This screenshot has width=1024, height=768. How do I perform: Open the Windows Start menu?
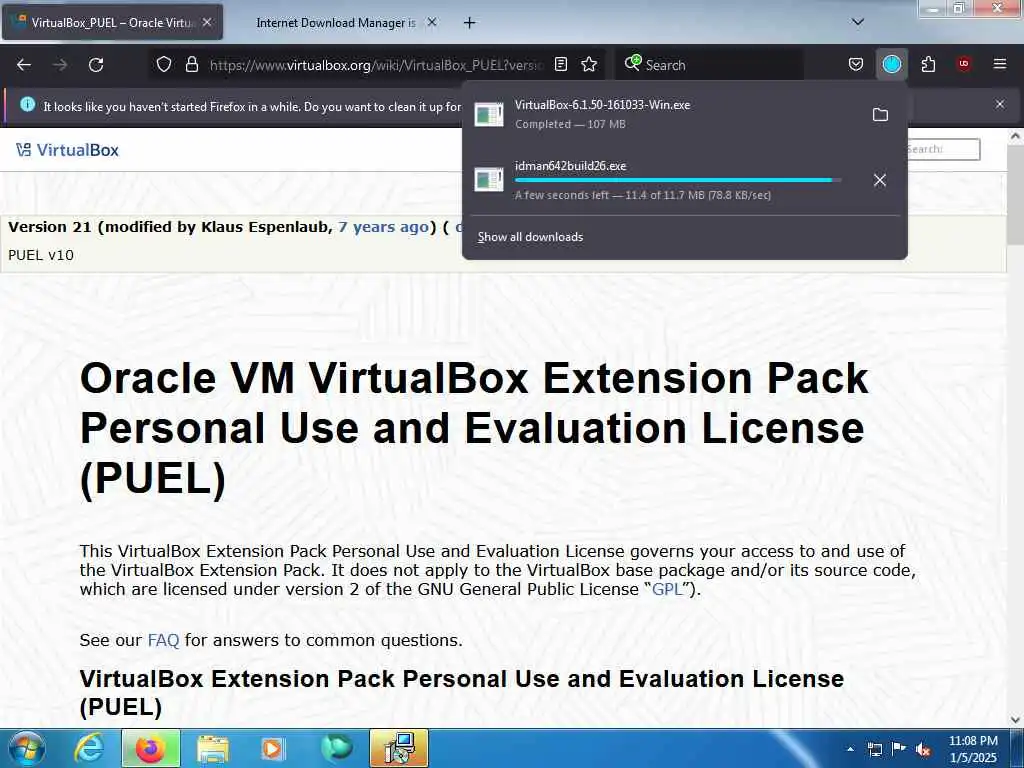[26, 748]
